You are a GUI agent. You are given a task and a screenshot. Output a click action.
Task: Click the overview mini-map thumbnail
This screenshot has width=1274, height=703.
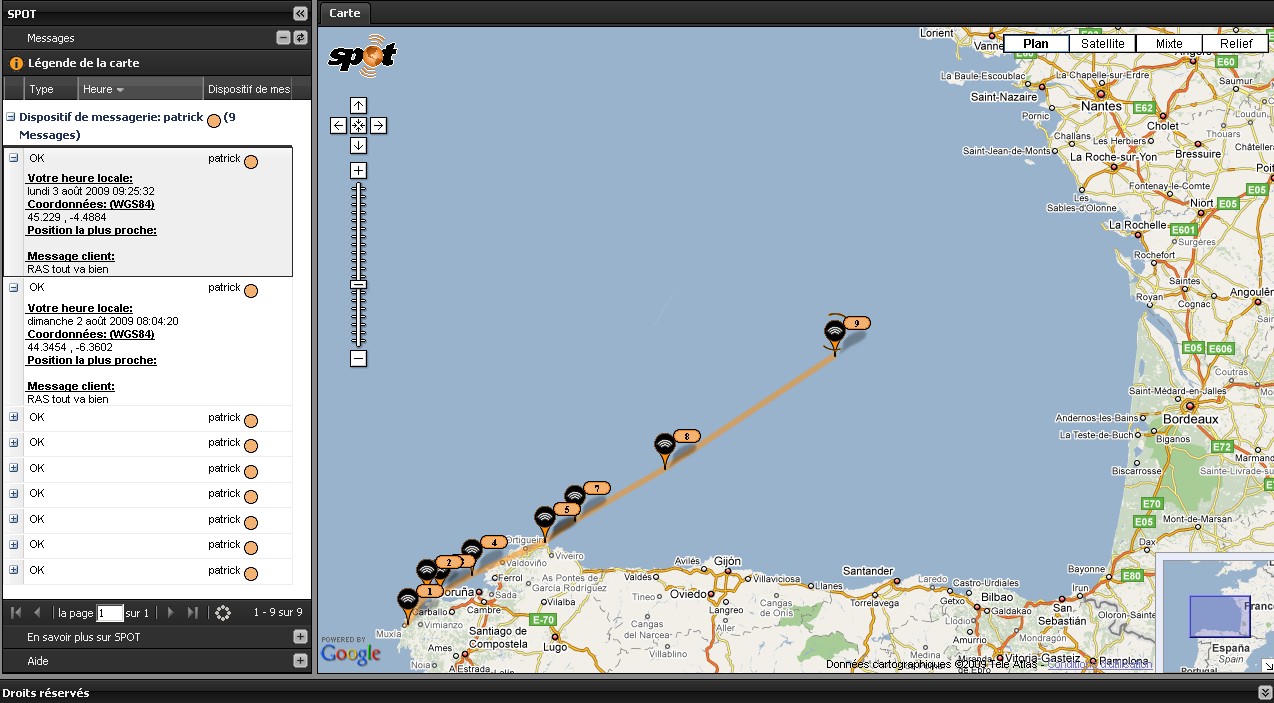1219,616
